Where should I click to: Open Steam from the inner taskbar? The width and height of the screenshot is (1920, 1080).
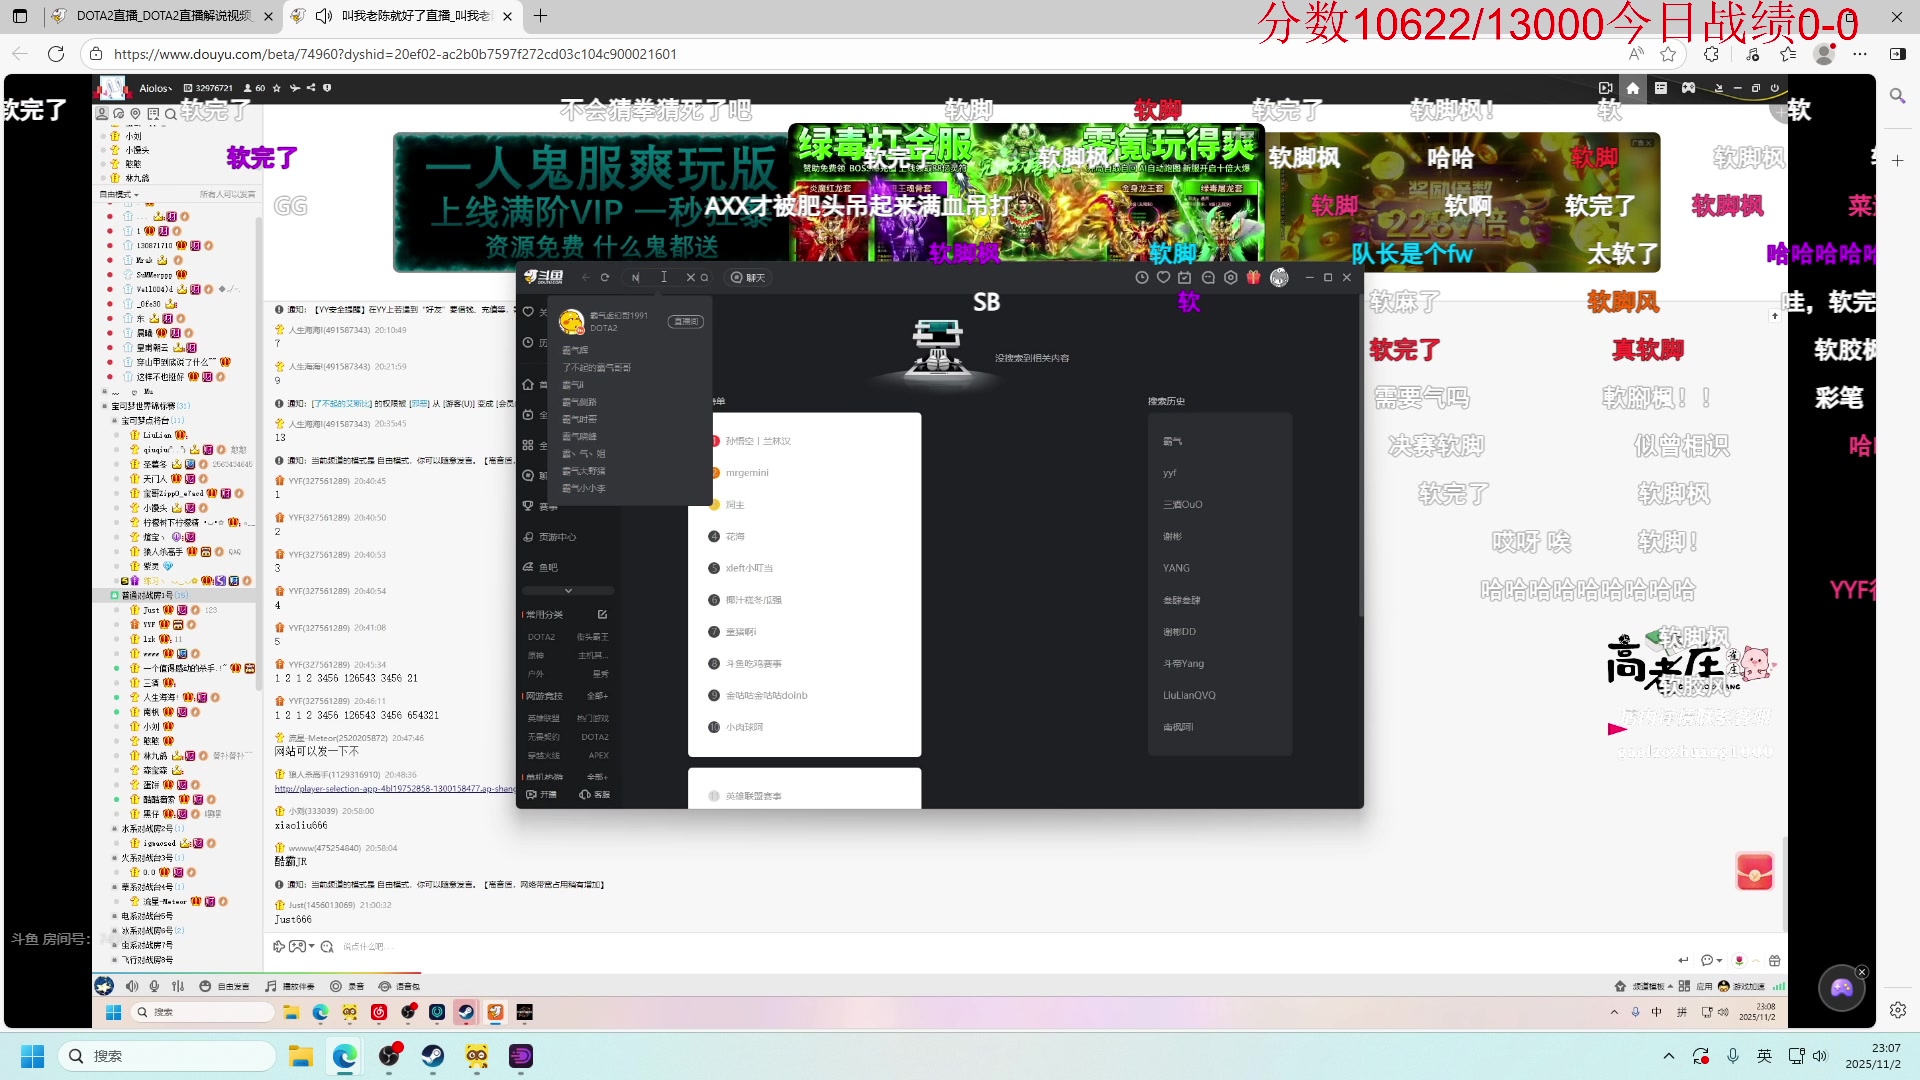pos(466,1012)
